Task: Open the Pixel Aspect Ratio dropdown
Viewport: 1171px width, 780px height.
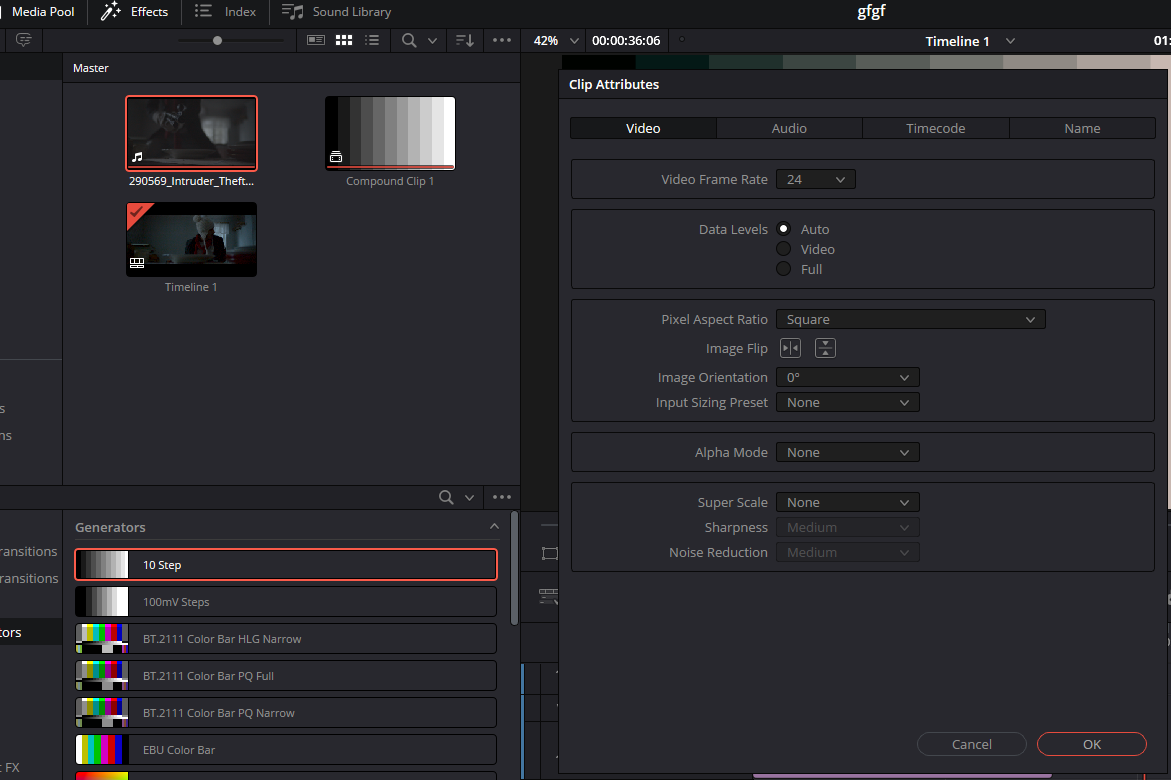Action: point(909,318)
